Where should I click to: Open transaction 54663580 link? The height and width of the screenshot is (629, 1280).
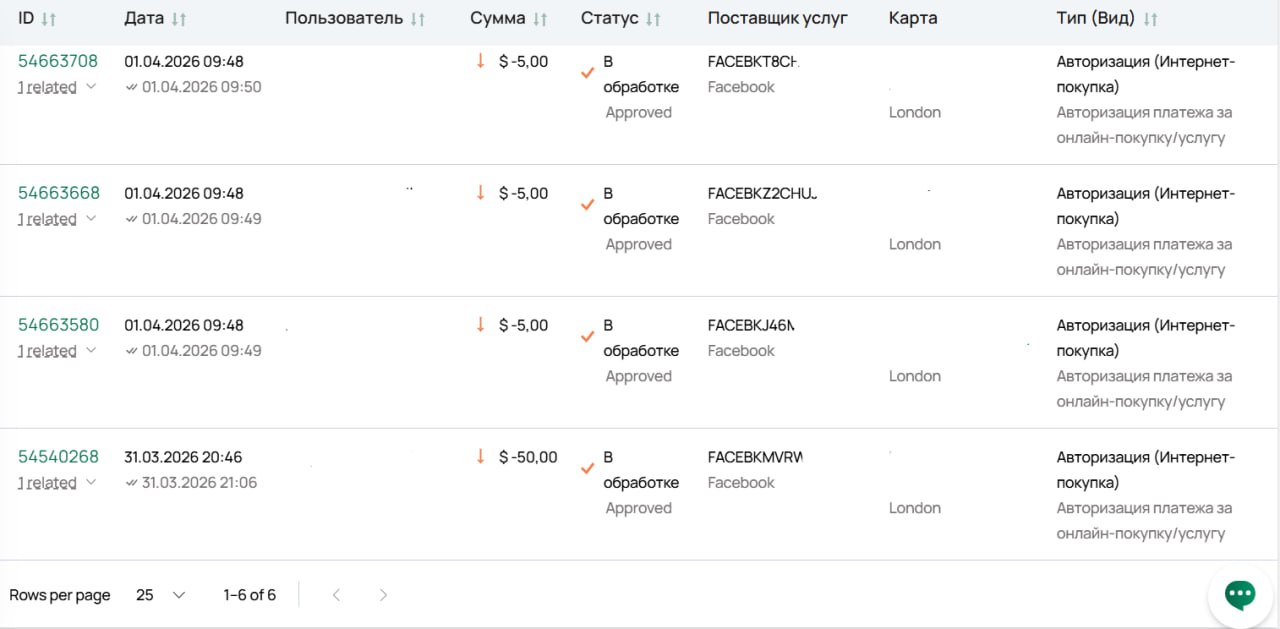pos(58,325)
